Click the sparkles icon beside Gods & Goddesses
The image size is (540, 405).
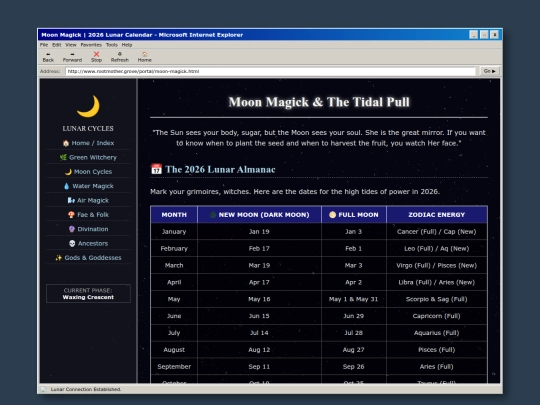coord(59,258)
